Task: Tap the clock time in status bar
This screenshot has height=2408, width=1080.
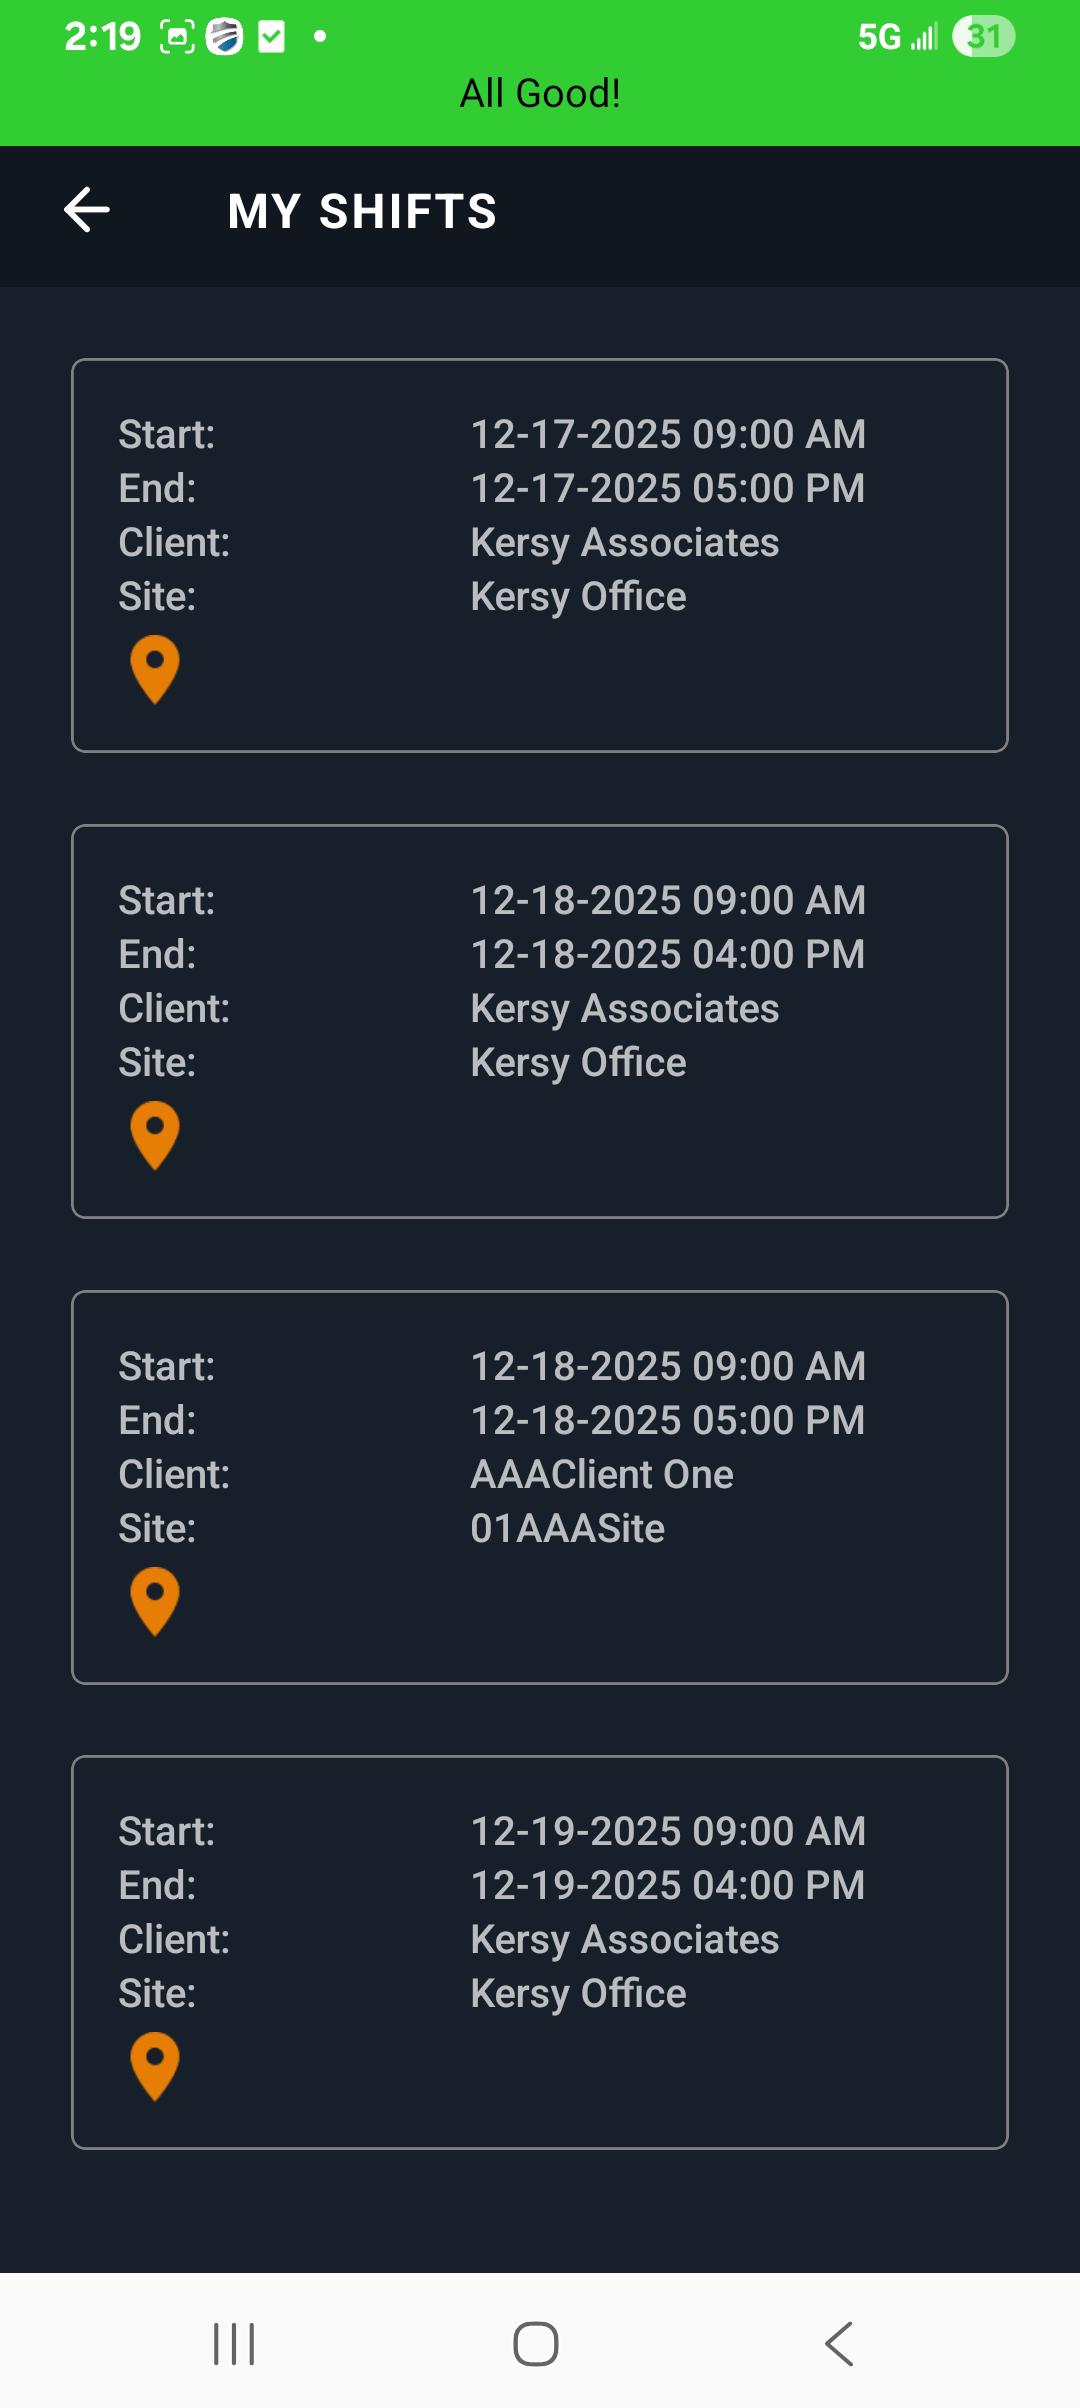Action: pyautogui.click(x=102, y=37)
